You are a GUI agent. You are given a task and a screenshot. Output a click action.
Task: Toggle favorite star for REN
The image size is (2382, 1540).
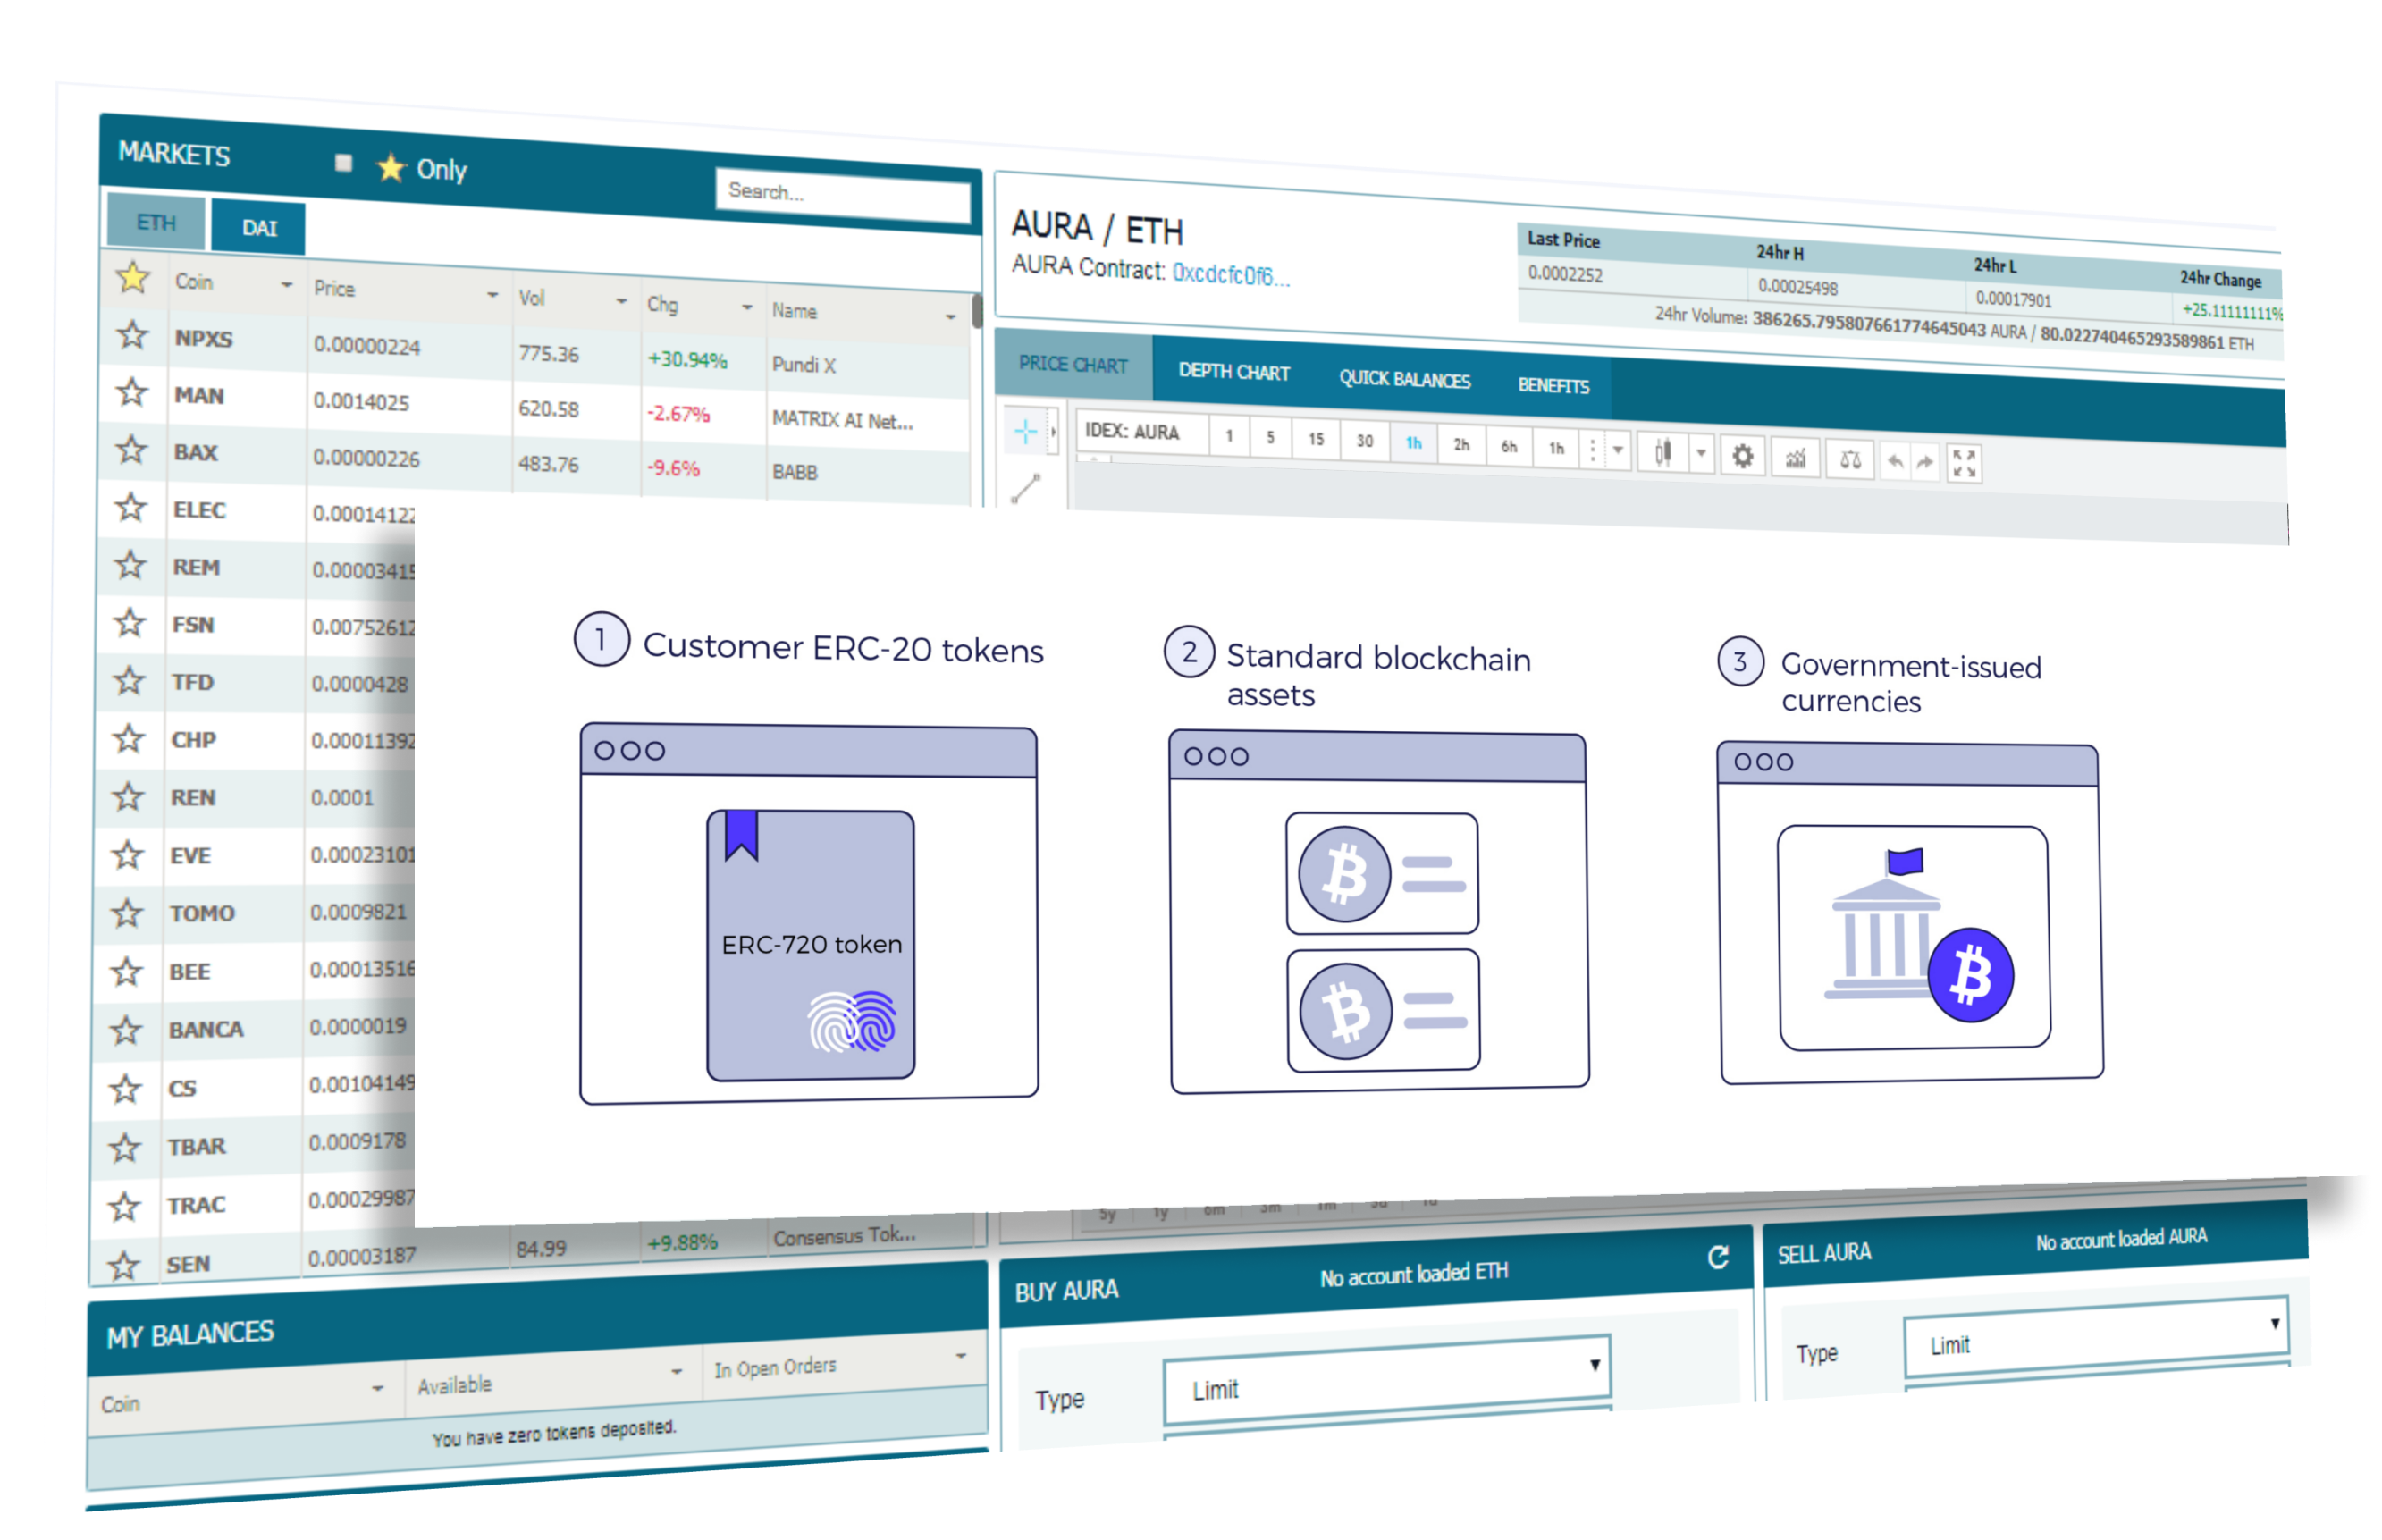pos(128,797)
